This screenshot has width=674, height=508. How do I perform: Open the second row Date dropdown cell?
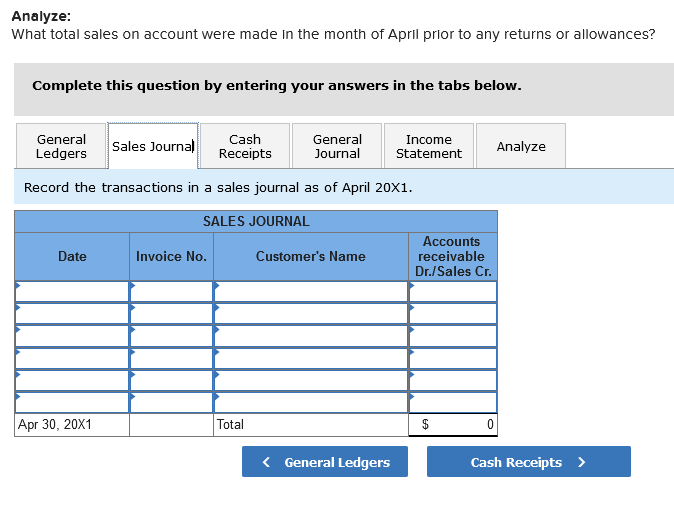point(72,314)
